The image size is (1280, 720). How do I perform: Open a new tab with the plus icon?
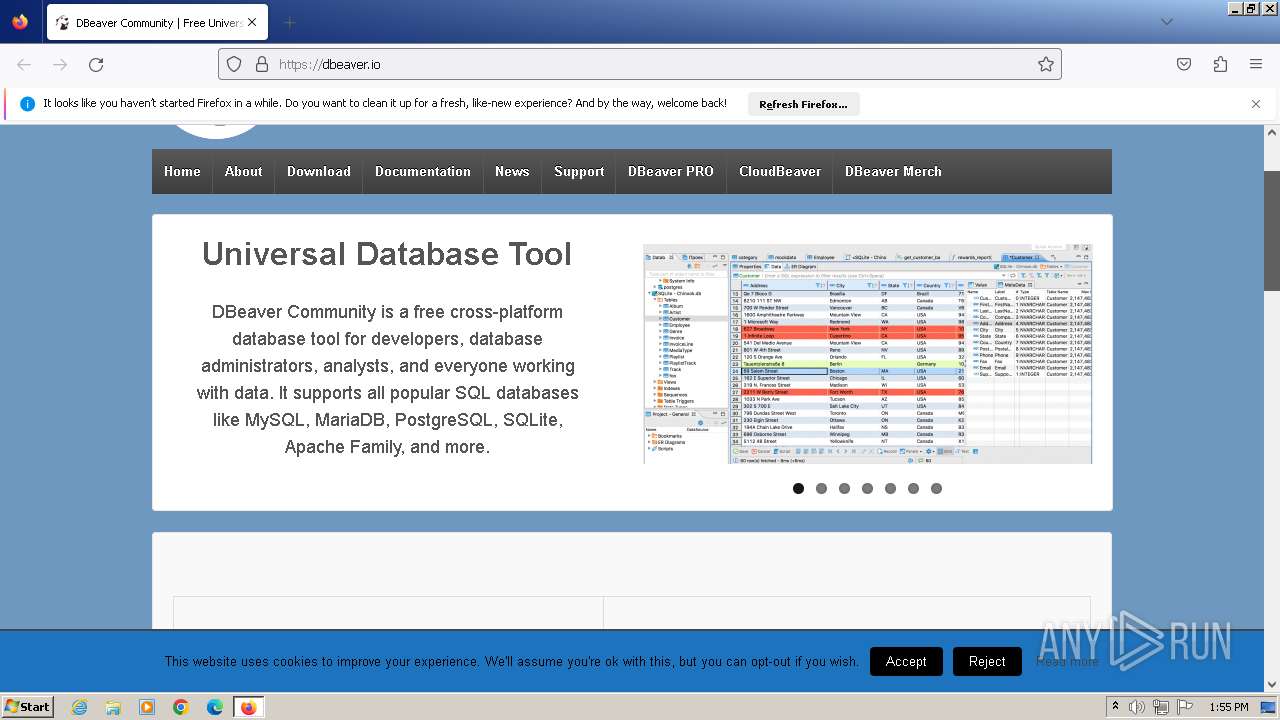tap(289, 22)
